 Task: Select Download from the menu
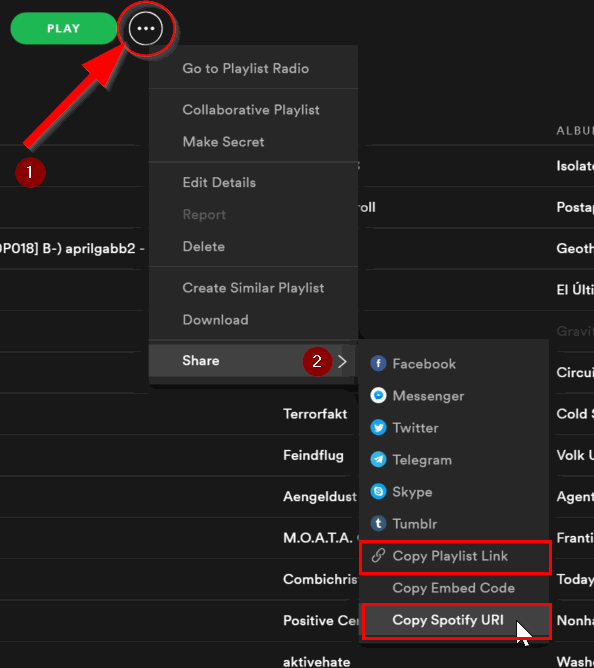click(215, 320)
